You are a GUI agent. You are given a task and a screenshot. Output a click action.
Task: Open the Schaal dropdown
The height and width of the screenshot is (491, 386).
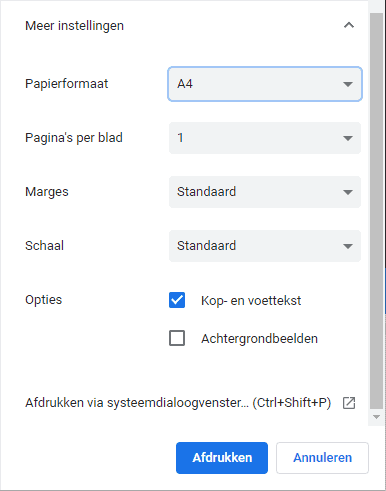tap(265, 246)
